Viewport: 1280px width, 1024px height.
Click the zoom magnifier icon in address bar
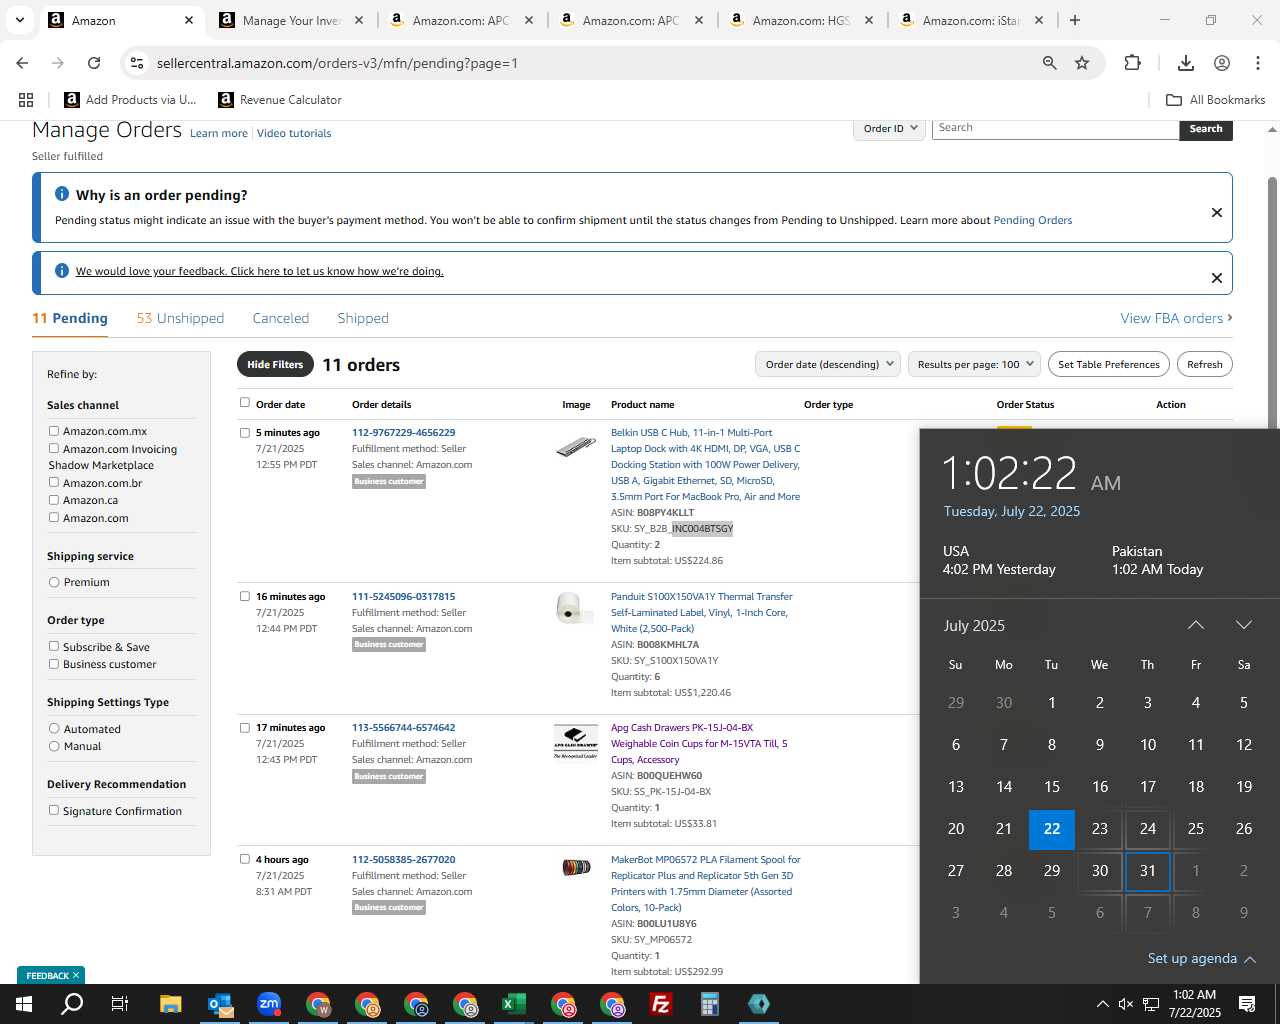1049,63
